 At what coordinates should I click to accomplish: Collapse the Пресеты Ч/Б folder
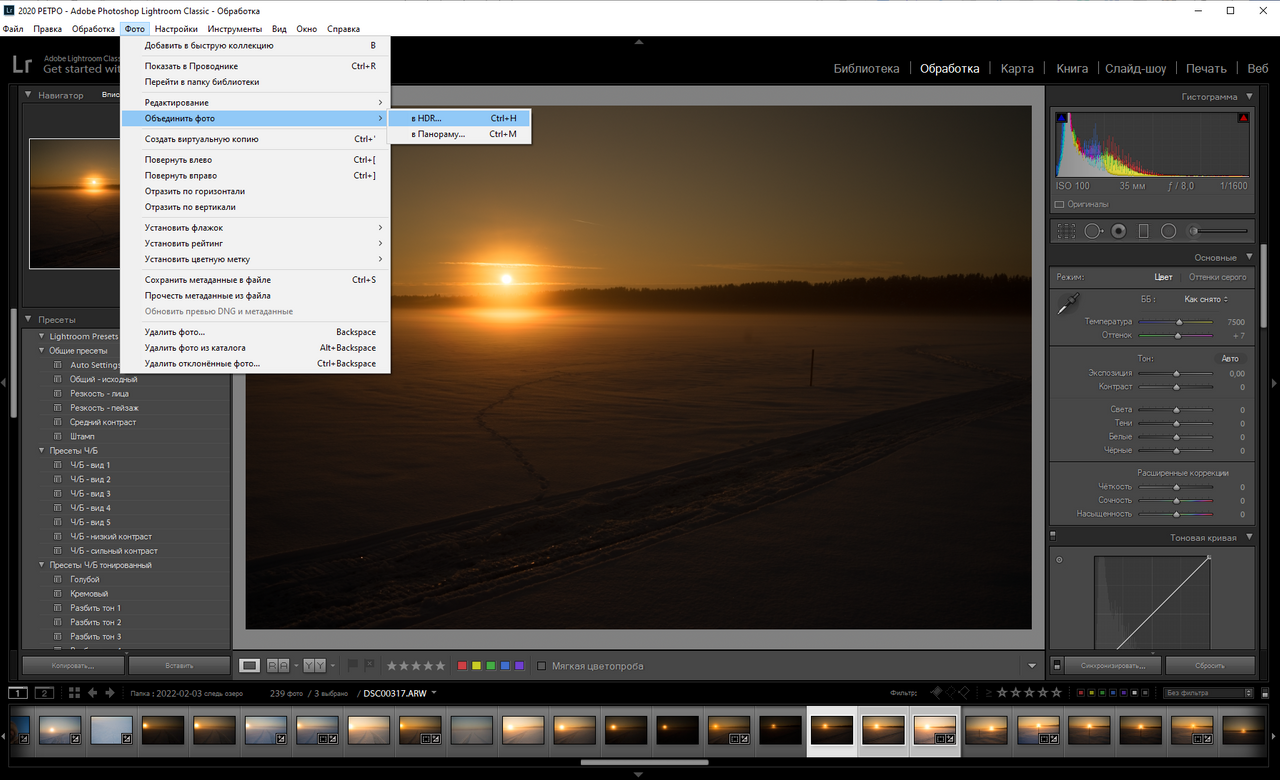click(x=42, y=451)
